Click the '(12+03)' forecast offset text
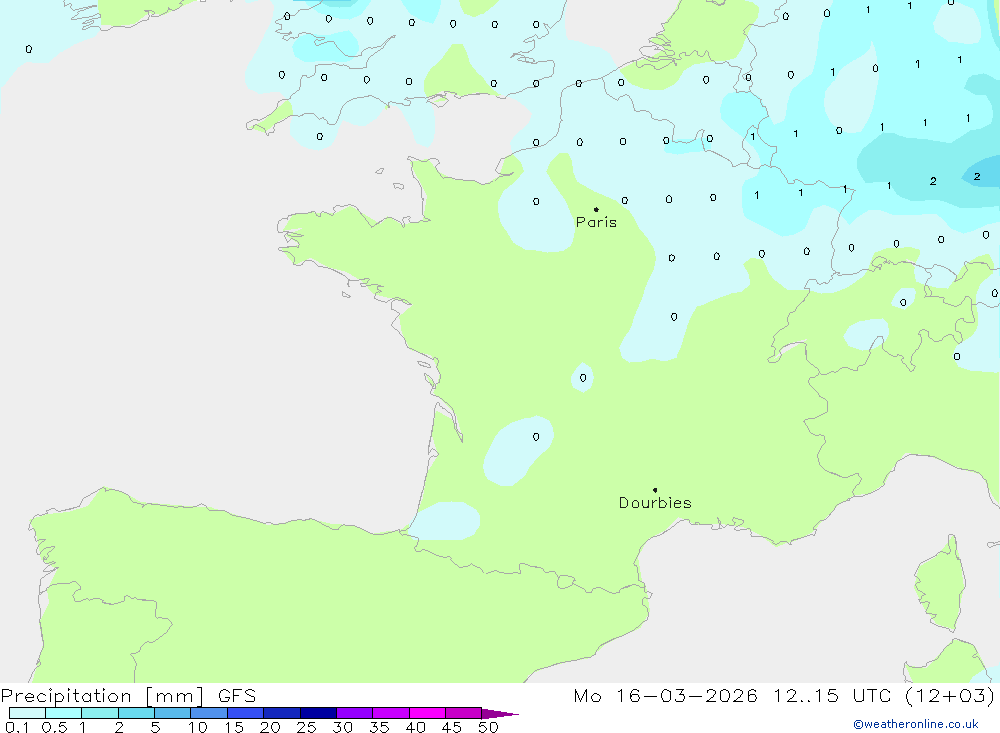1000x733 pixels. (950, 695)
